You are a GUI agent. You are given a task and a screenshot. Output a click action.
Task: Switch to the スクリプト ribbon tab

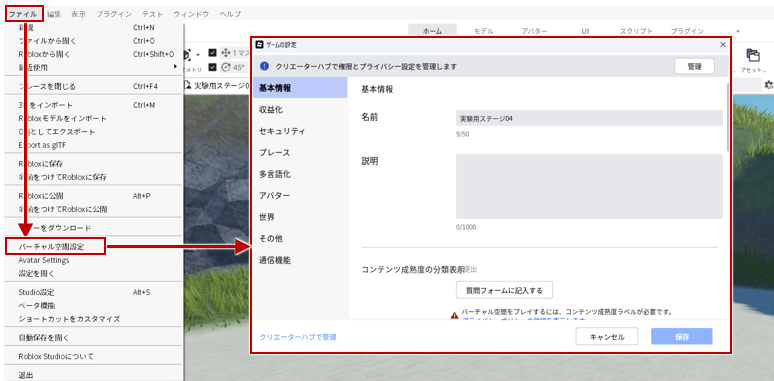[x=636, y=31]
